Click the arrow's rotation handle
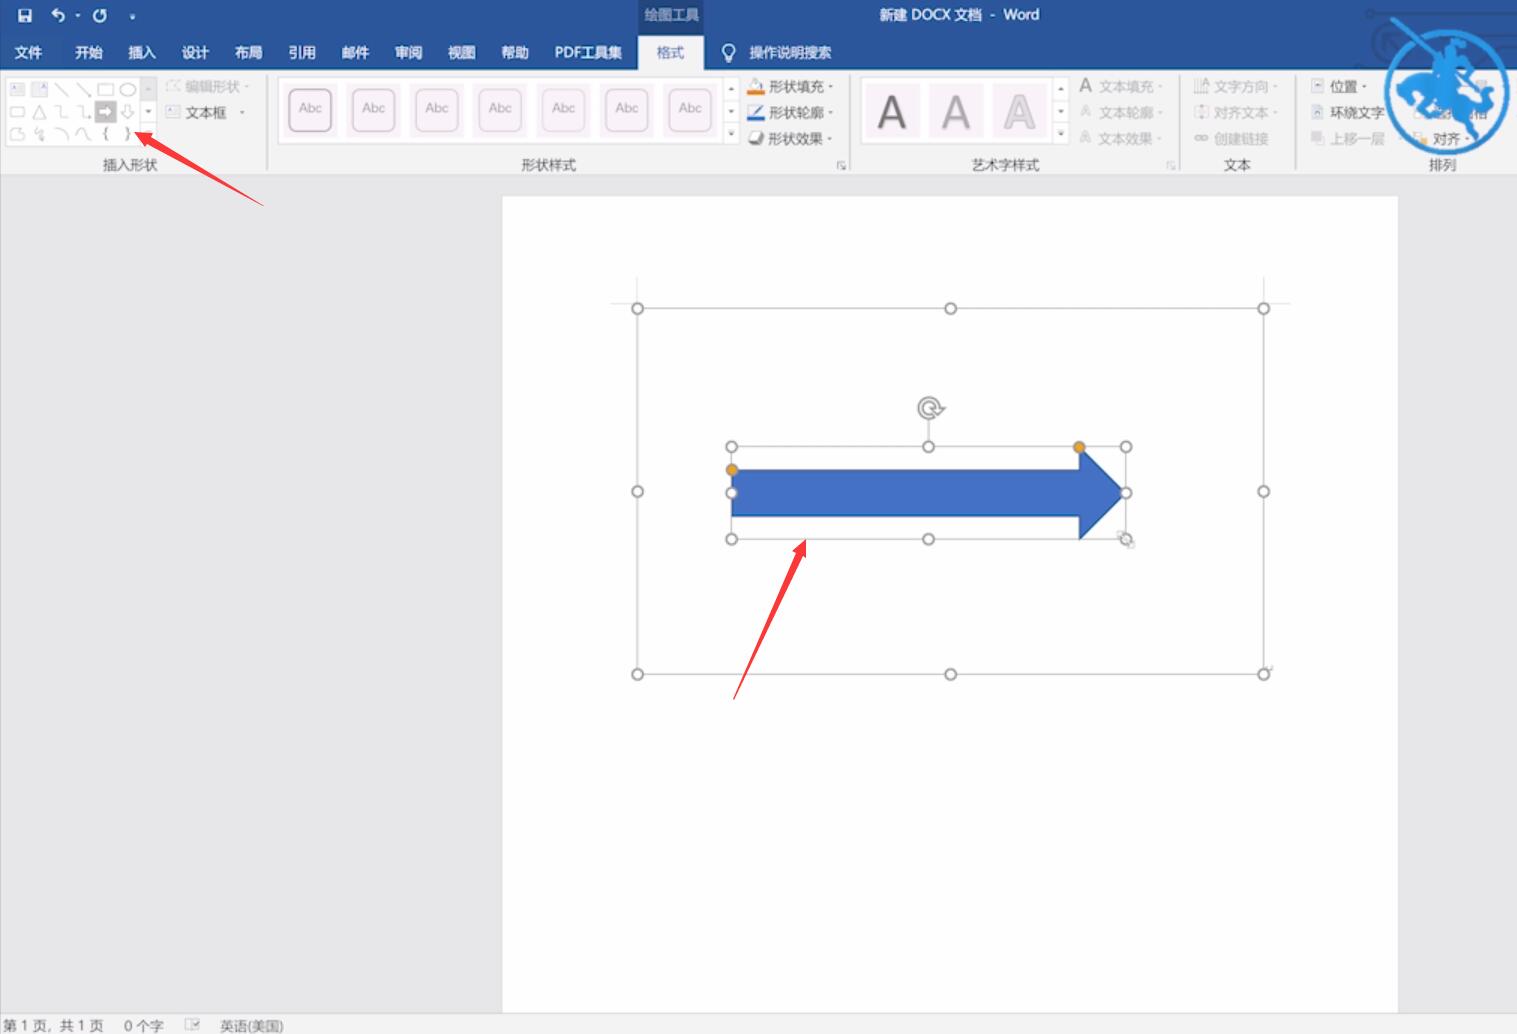This screenshot has height=1034, width=1517. (x=930, y=408)
